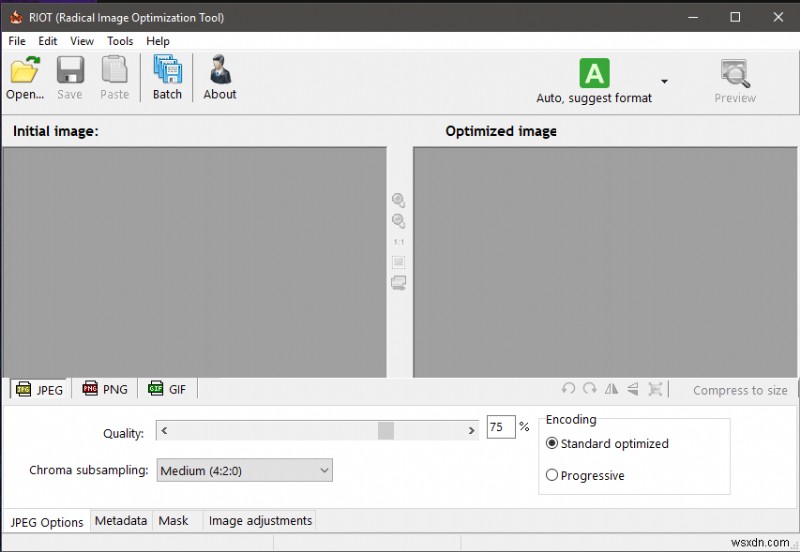Switch to the PNG tab
The height and width of the screenshot is (552, 800).
[x=105, y=389]
